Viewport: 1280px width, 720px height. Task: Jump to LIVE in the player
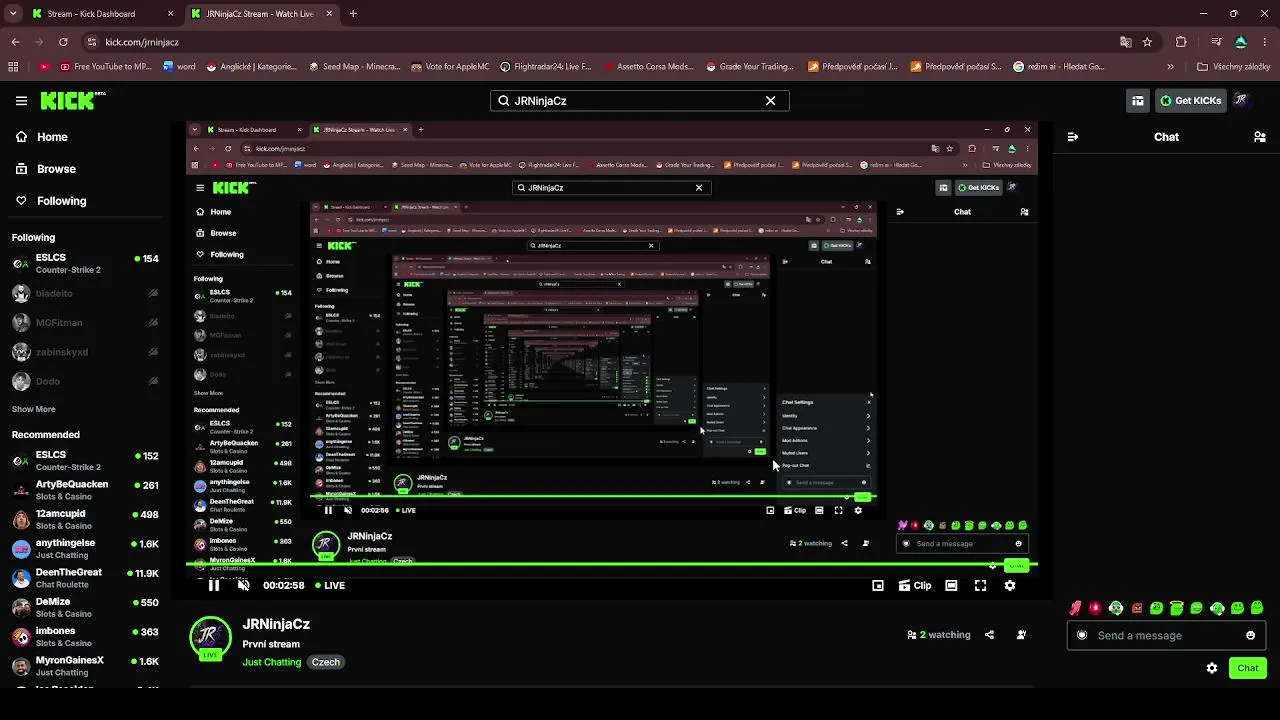[330, 586]
